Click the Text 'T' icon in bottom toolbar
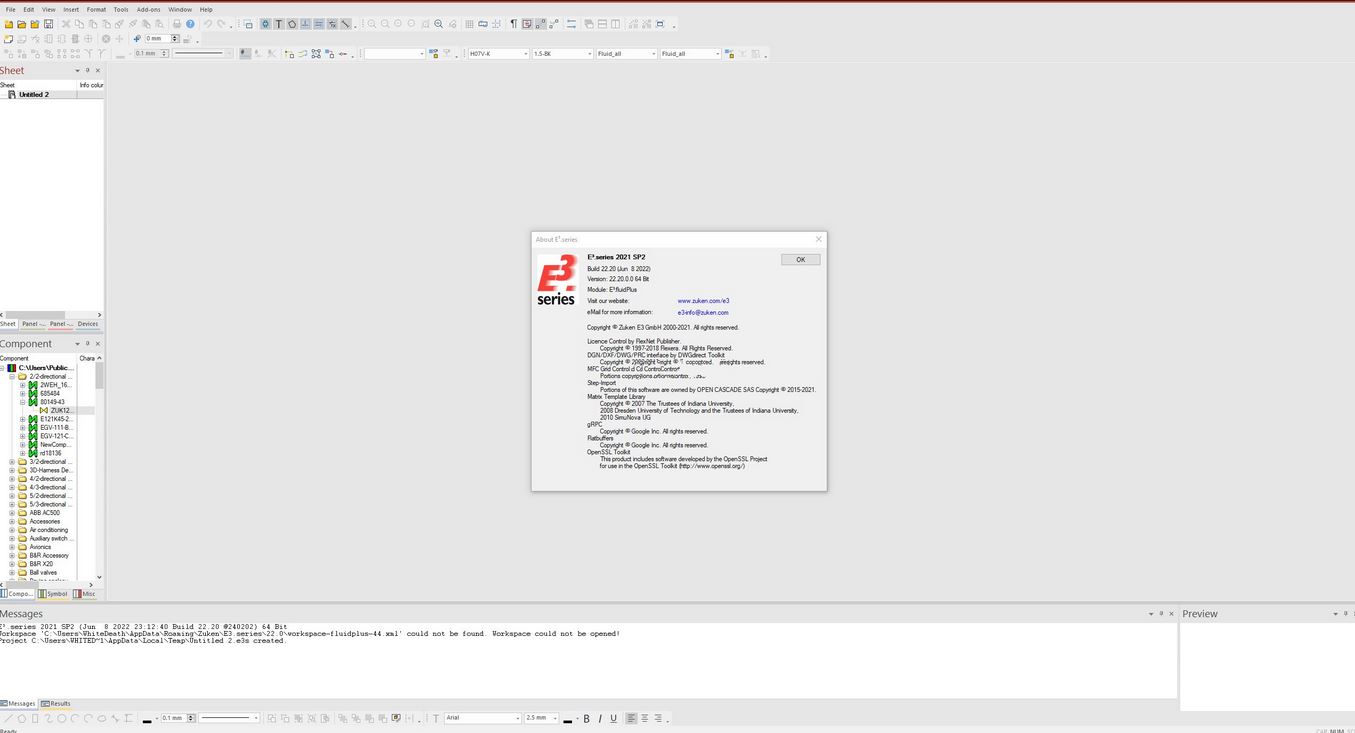The height and width of the screenshot is (733, 1355). (x=435, y=718)
